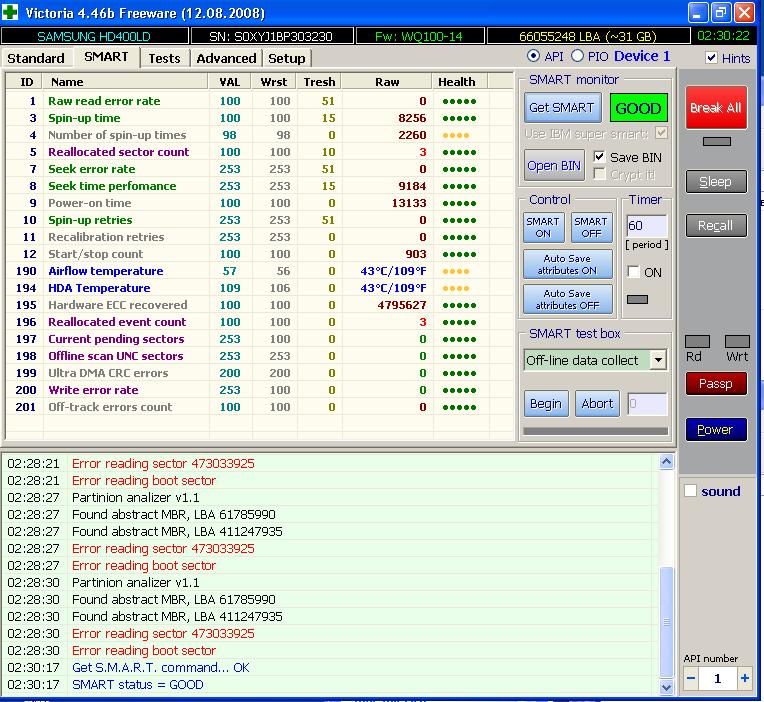
Task: Open the SMART tab
Action: (106, 57)
